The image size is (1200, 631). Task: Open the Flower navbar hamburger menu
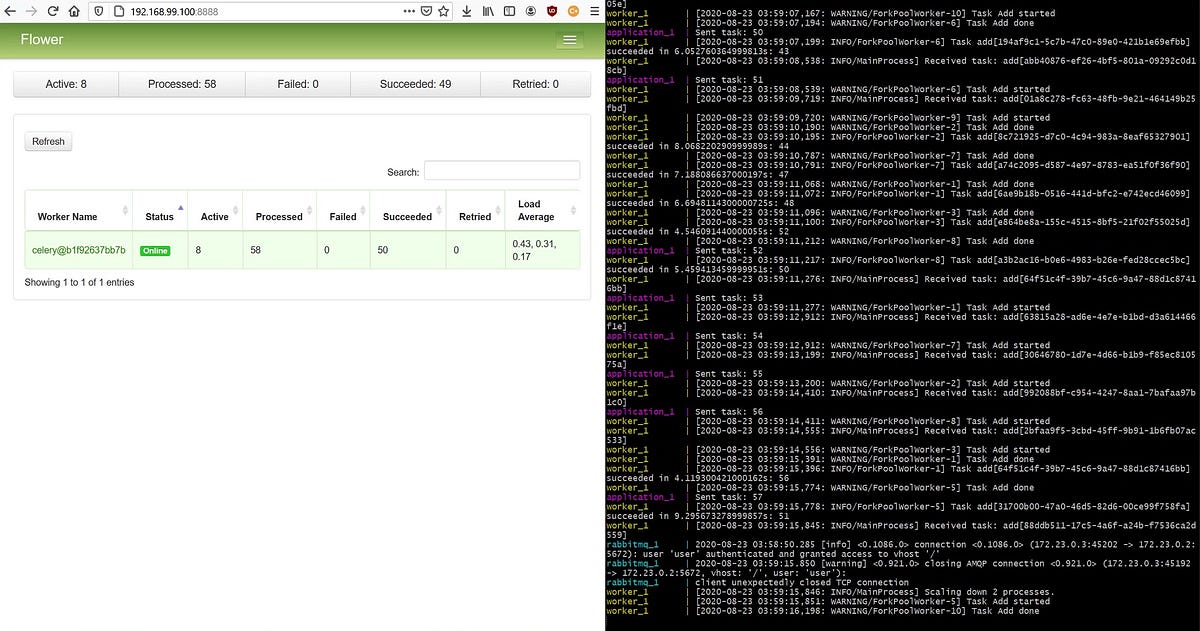click(569, 40)
